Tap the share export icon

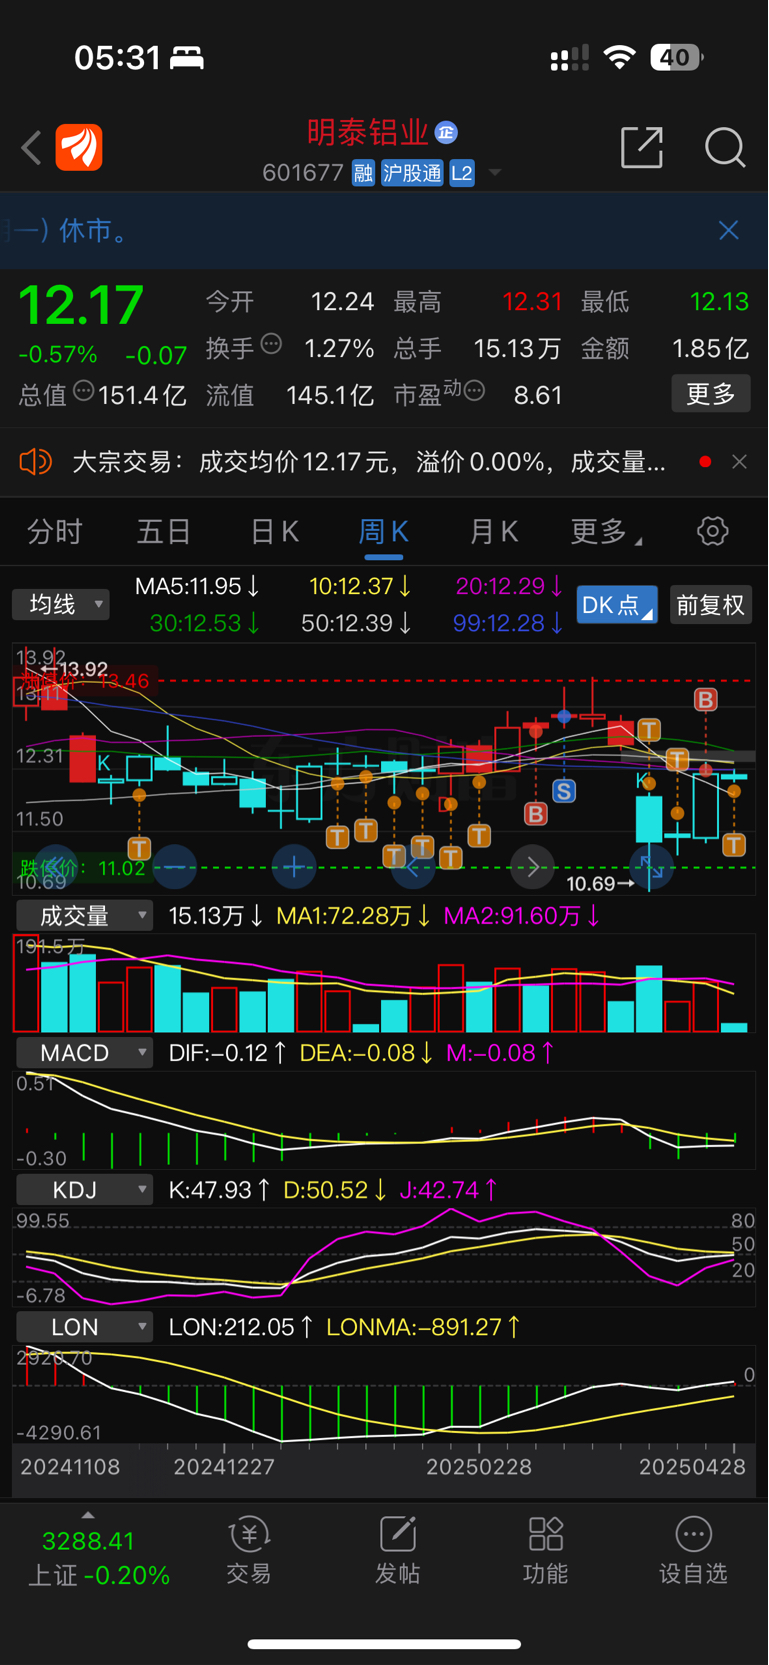(642, 147)
